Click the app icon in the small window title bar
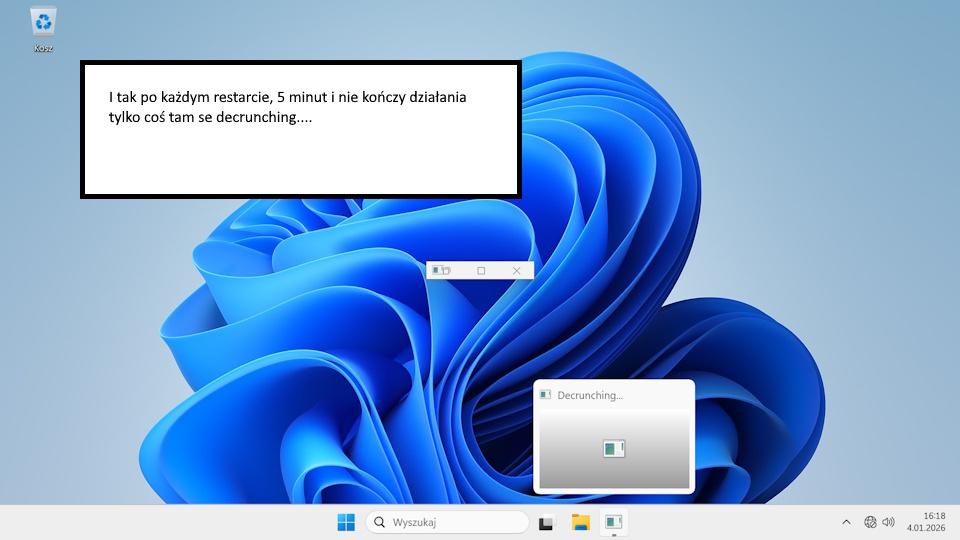 point(440,270)
